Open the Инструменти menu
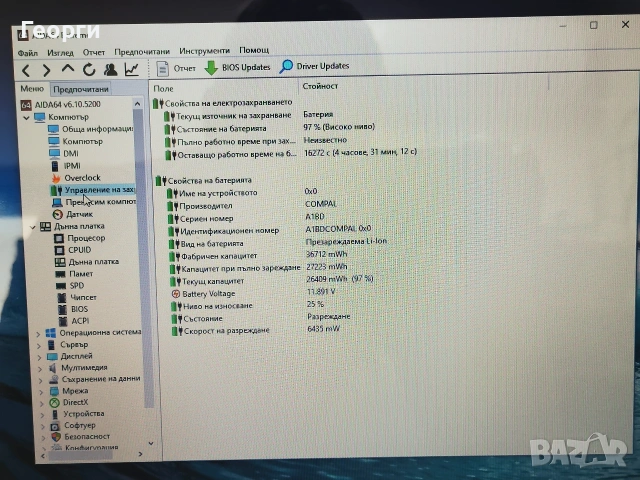Image resolution: width=640 pixels, height=480 pixels. pyautogui.click(x=204, y=51)
